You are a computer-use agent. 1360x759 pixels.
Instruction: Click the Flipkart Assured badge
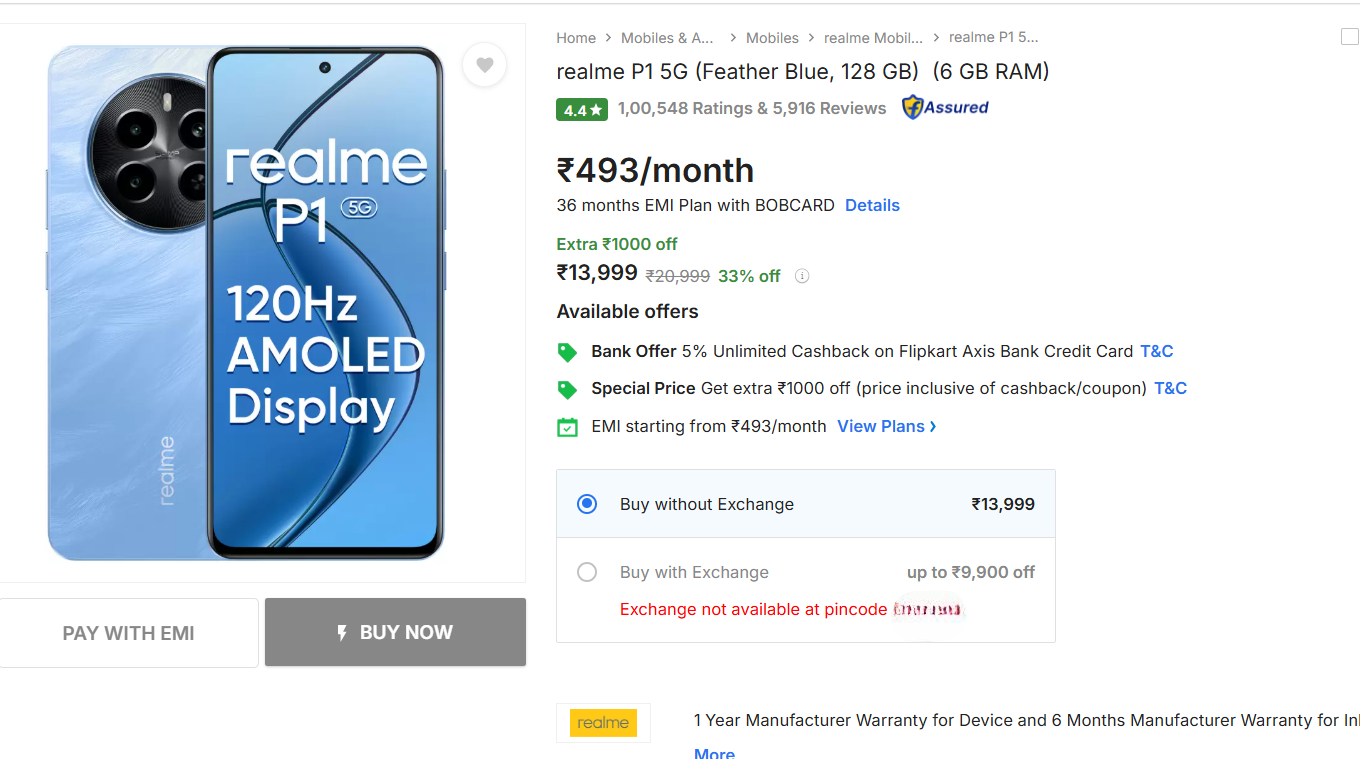(945, 108)
